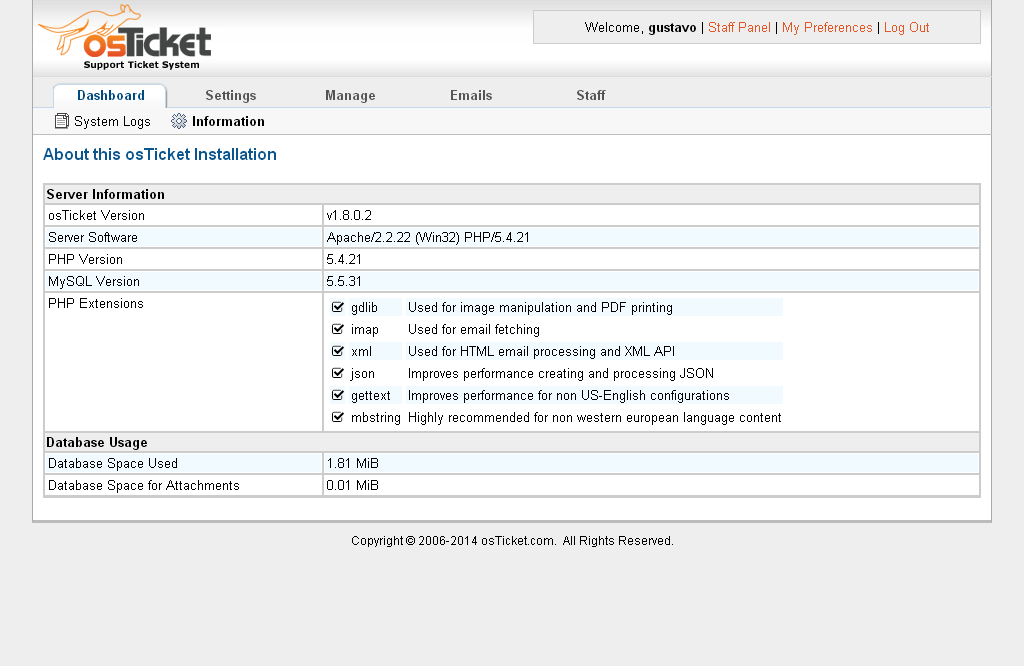Click the Log Out link
The width and height of the screenshot is (1024, 666).
click(x=906, y=27)
